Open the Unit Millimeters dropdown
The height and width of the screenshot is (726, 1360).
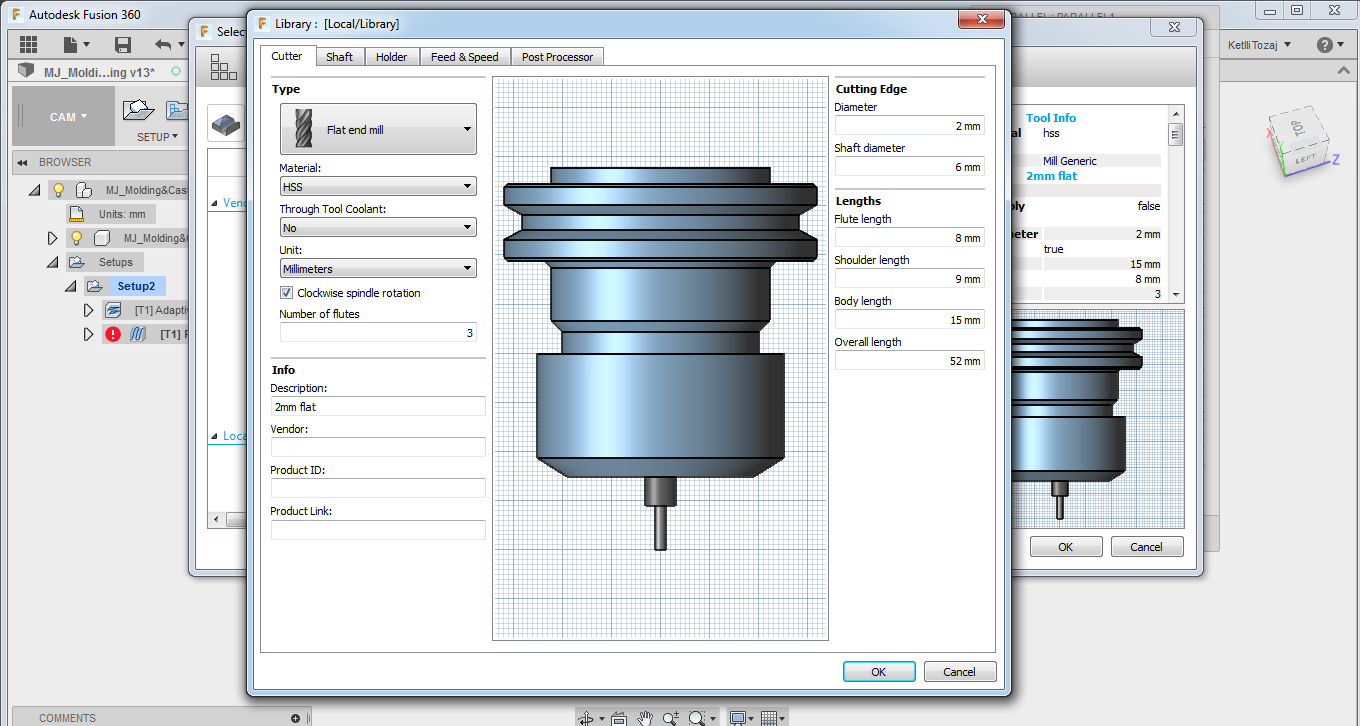point(378,268)
